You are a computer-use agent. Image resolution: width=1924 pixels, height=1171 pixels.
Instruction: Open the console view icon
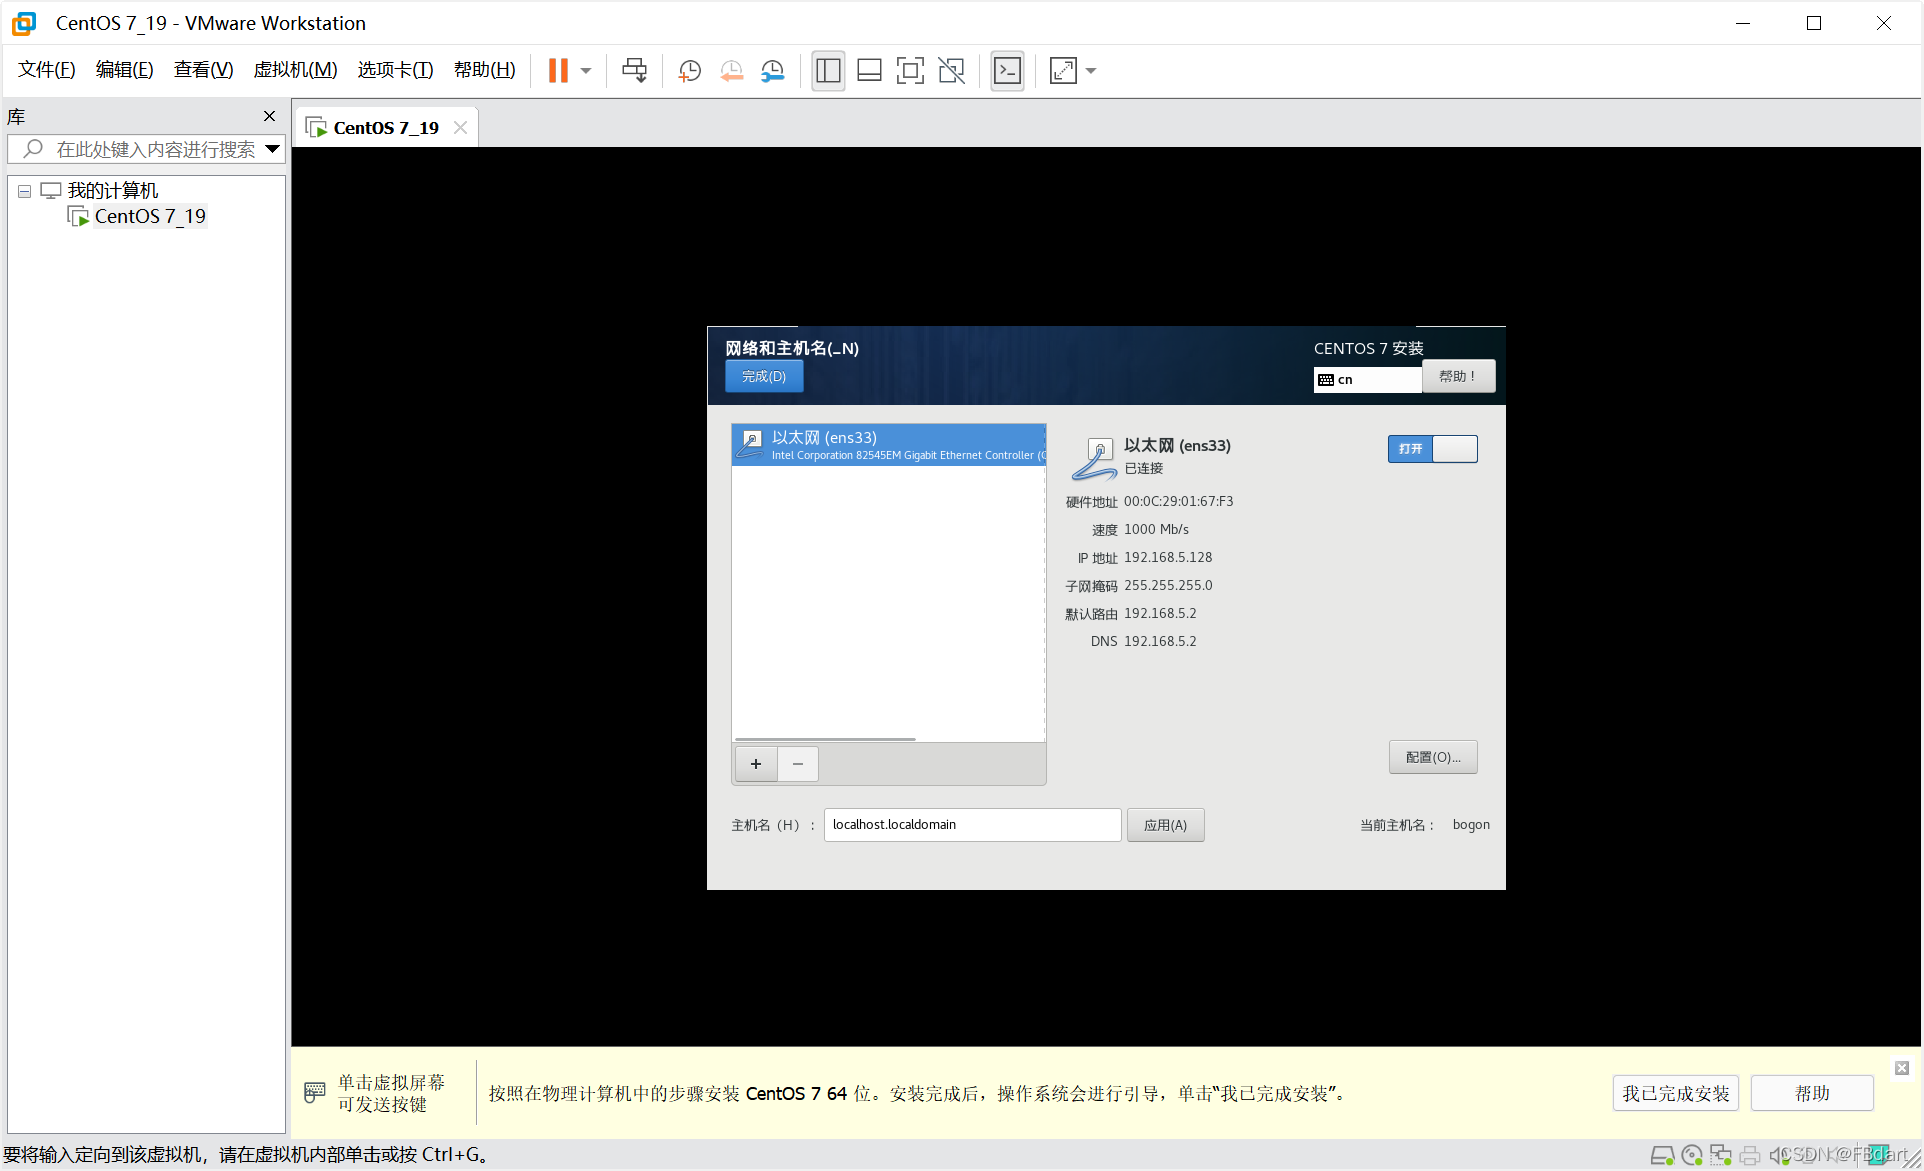coord(1007,71)
